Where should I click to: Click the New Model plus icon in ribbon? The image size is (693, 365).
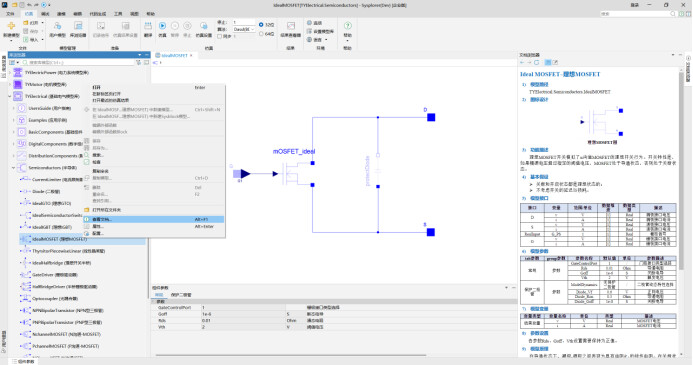pyautogui.click(x=11, y=26)
